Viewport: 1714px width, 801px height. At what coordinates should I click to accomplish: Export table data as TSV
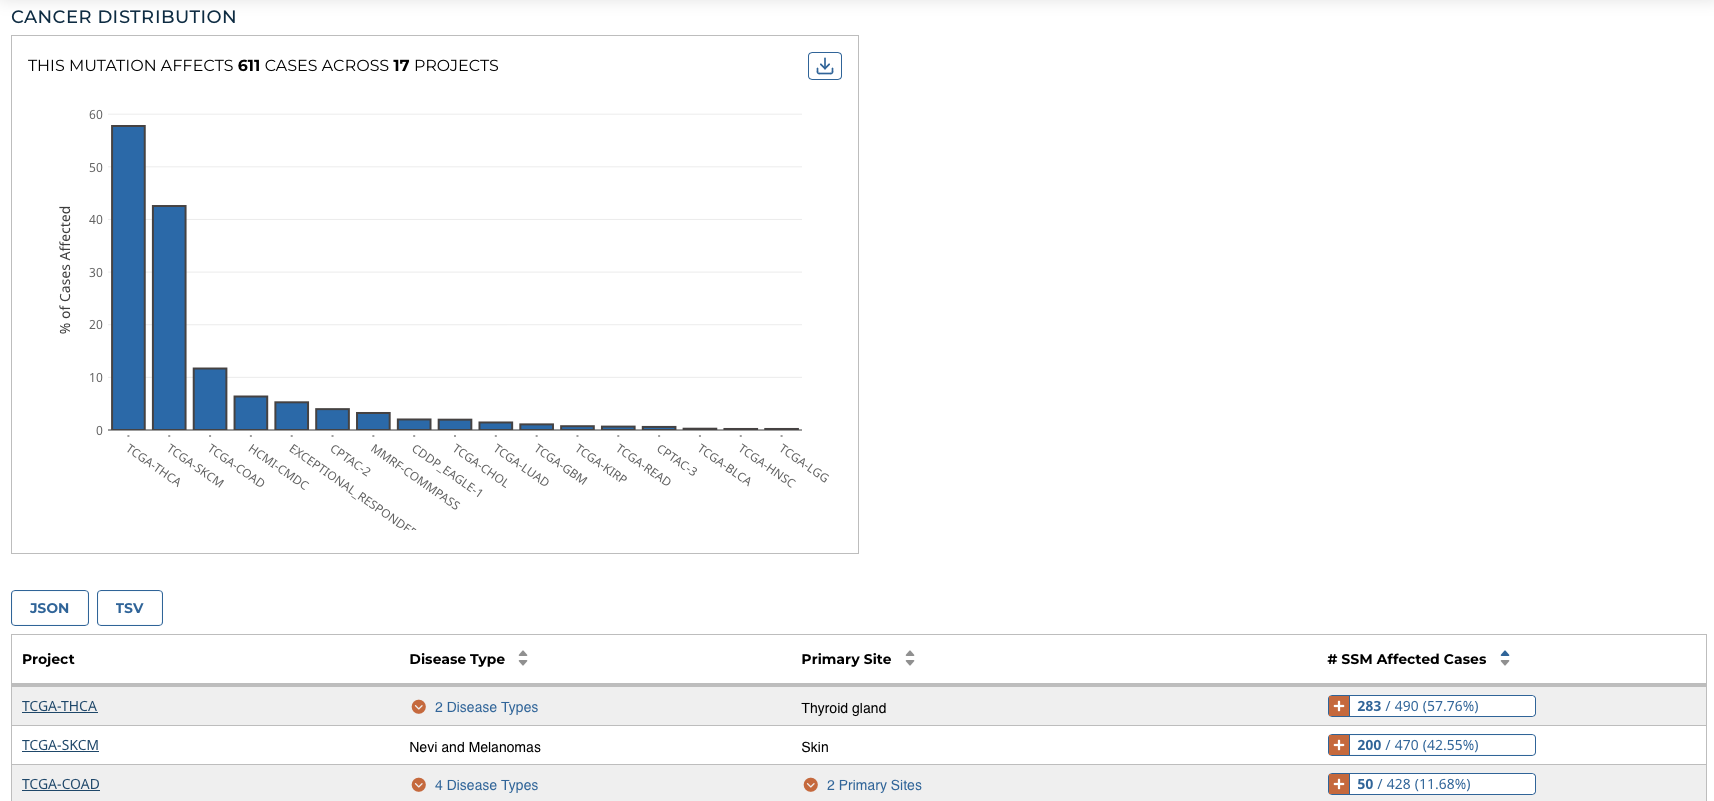point(129,608)
